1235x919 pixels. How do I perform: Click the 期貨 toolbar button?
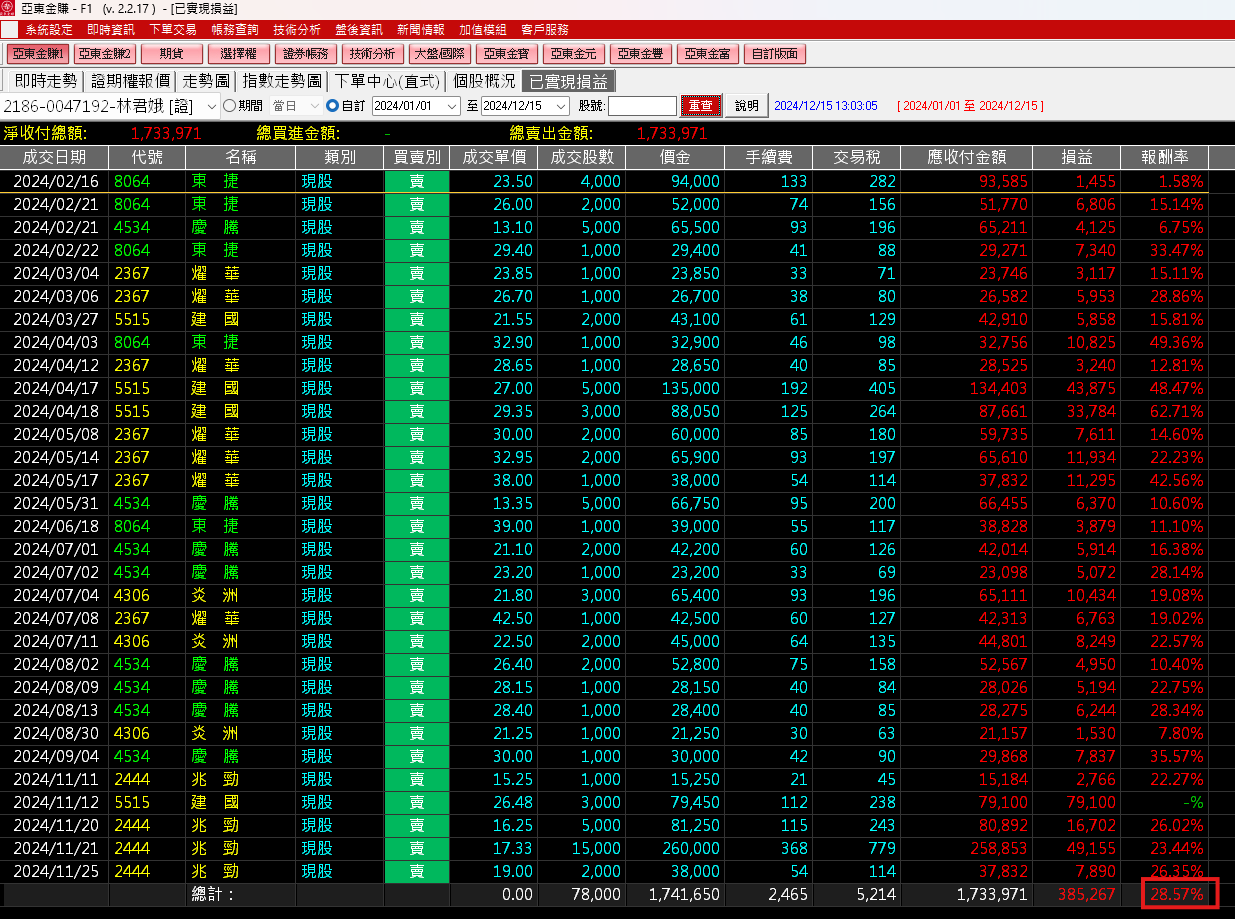tap(171, 54)
